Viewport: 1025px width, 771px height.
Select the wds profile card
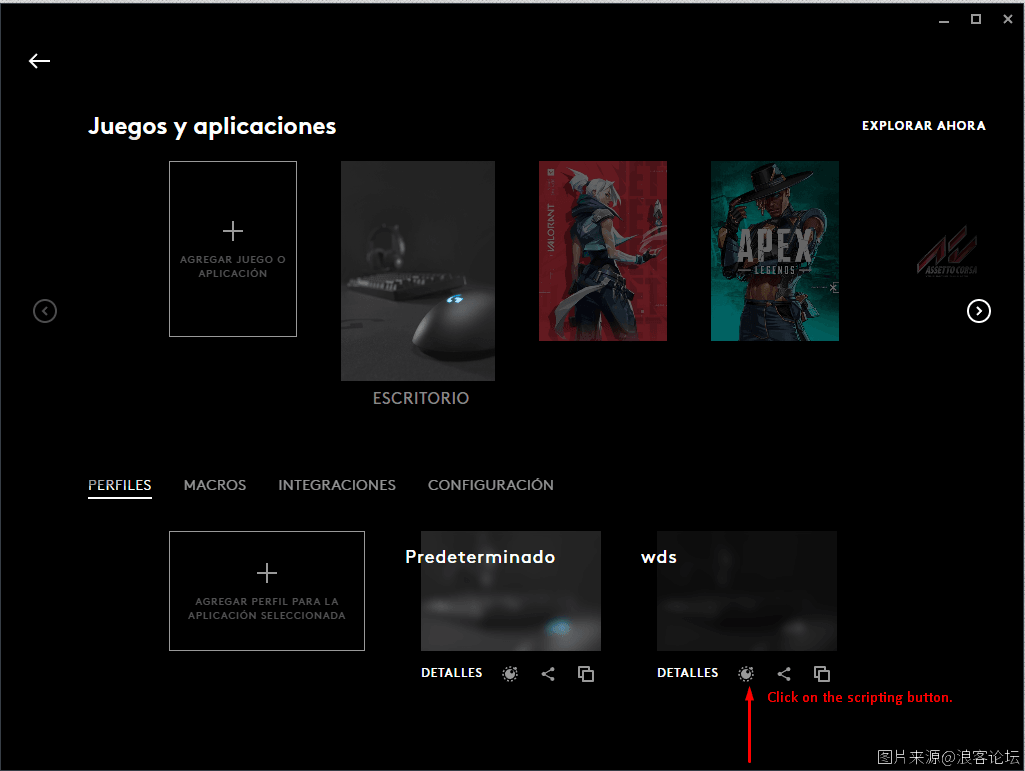pyautogui.click(x=747, y=591)
